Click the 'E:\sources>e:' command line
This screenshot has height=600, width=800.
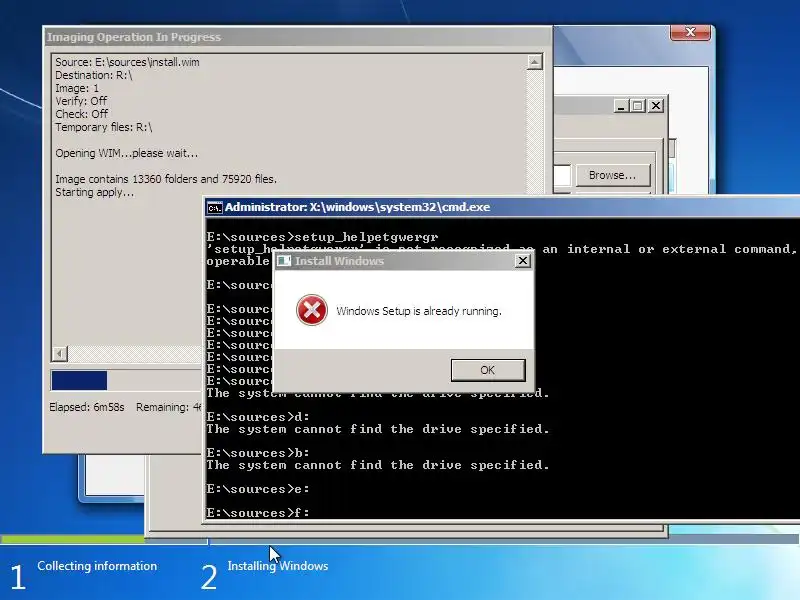258,489
